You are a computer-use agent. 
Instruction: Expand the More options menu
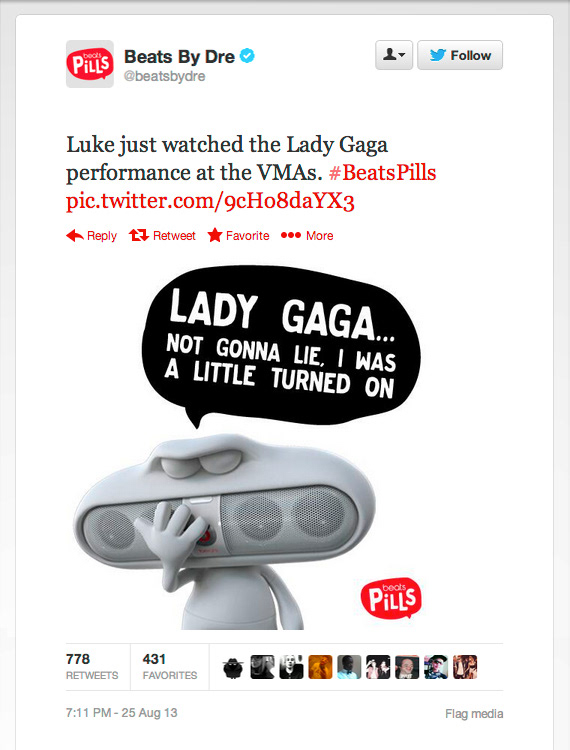click(307, 235)
